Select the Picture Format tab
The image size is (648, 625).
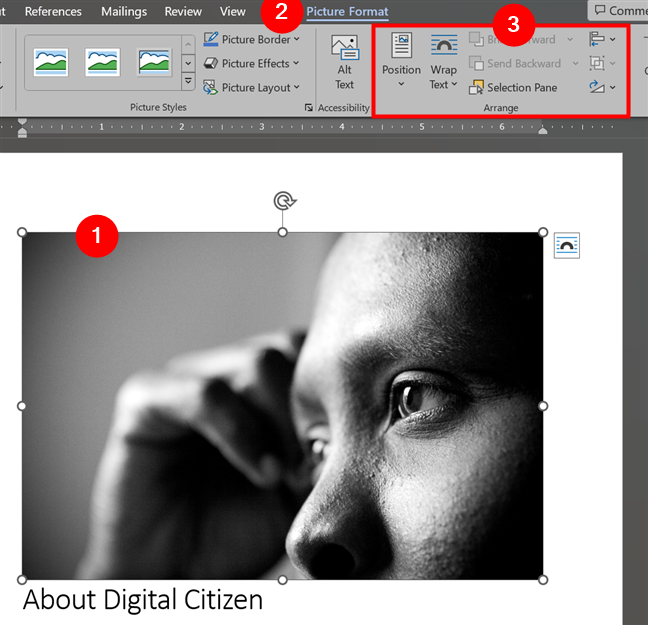coord(347,12)
